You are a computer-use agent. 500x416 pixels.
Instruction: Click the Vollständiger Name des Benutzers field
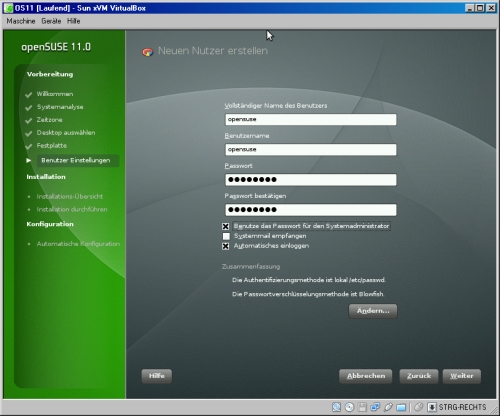[x=311, y=119]
